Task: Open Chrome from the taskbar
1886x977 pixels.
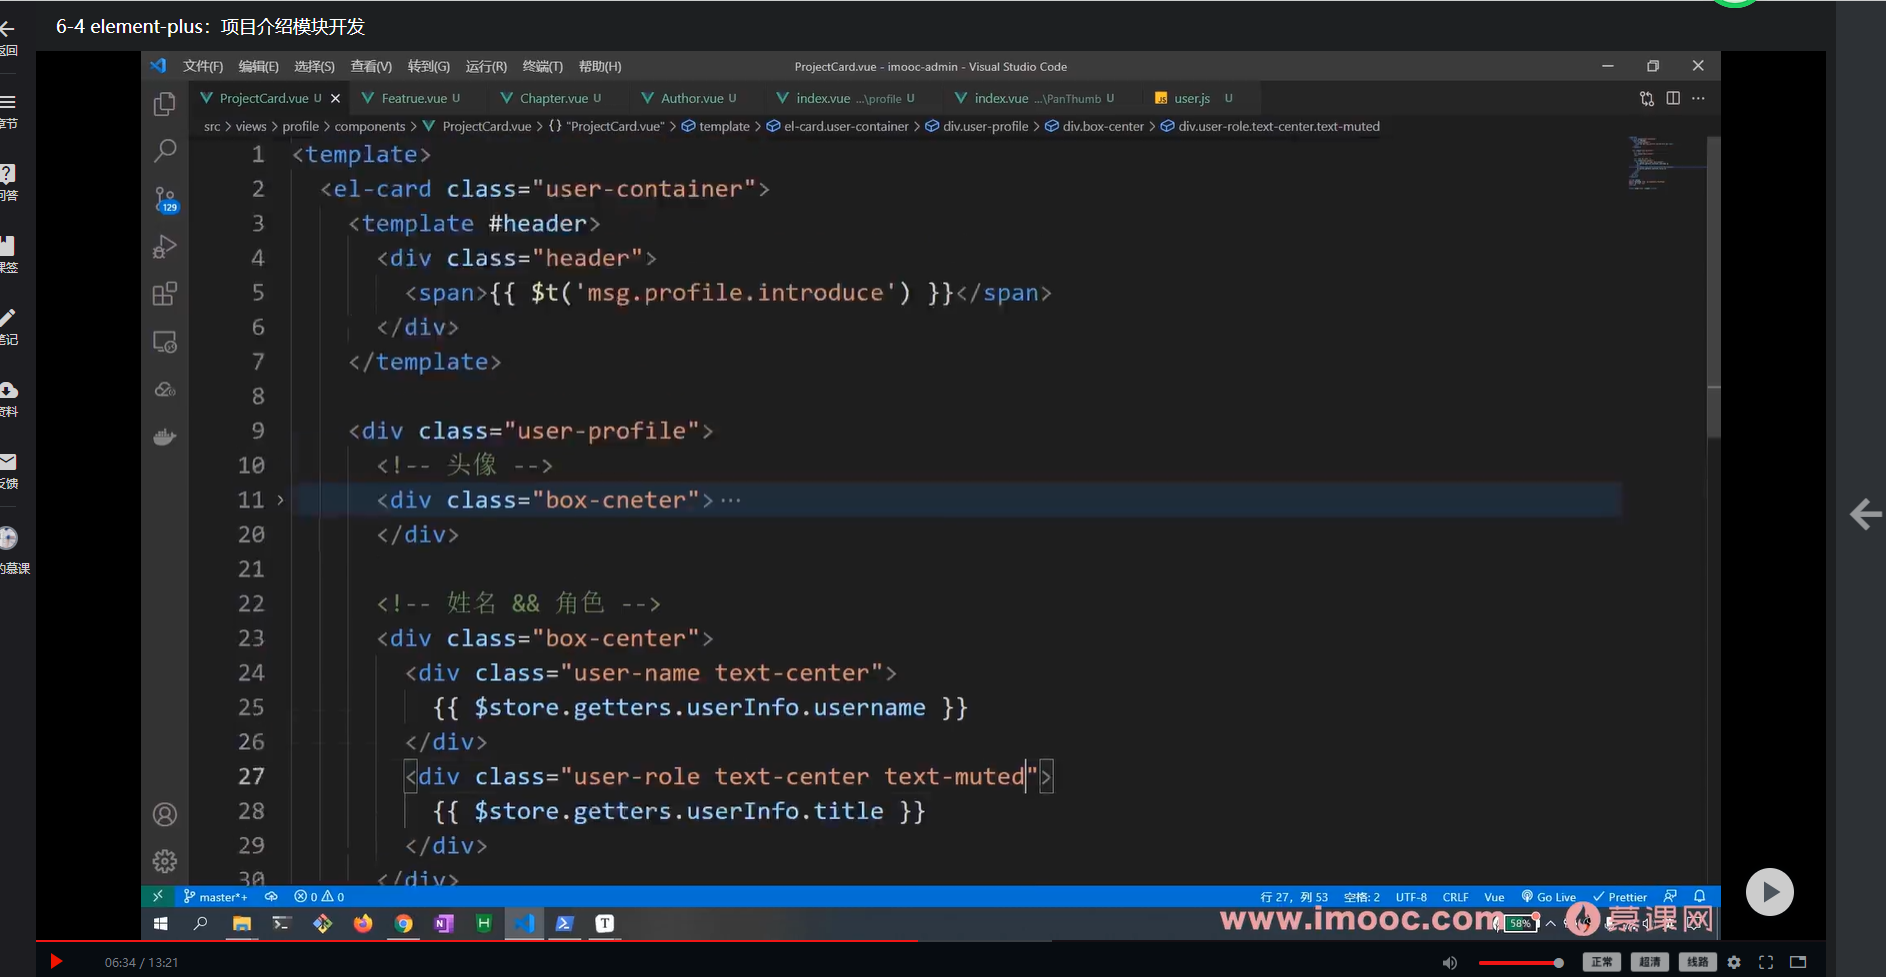Action: [x=404, y=924]
